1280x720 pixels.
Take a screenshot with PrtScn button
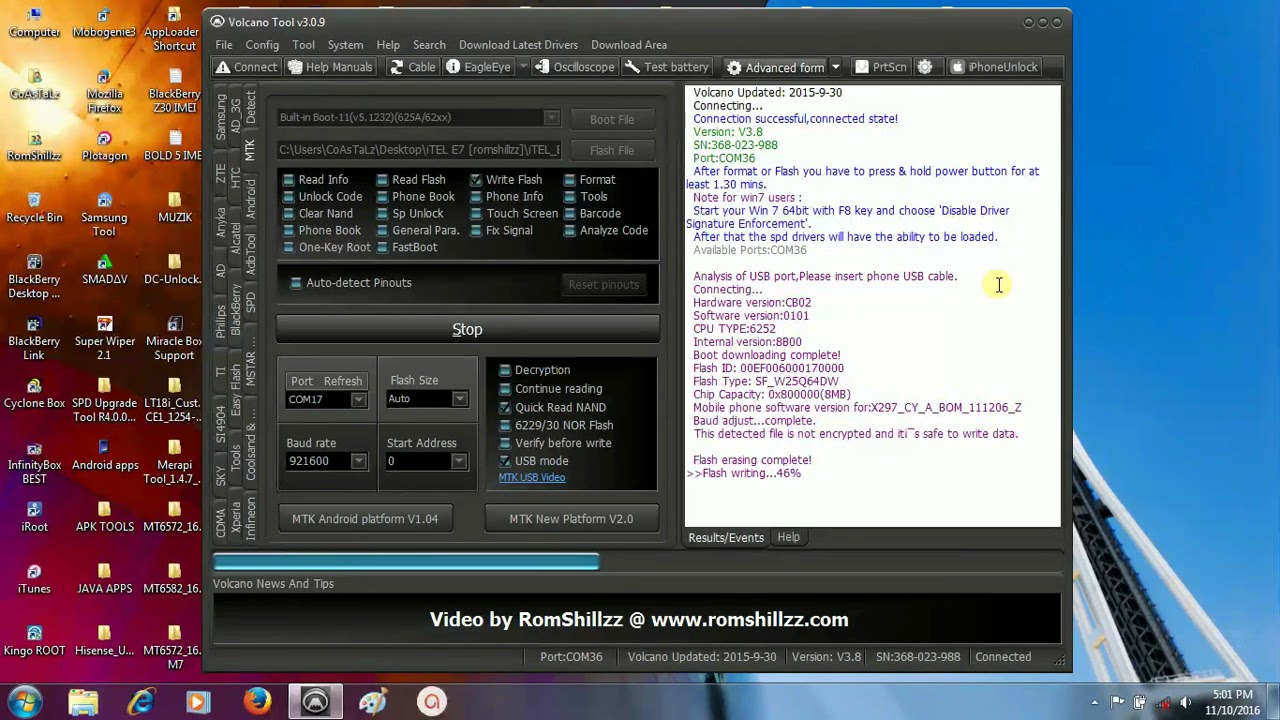click(880, 67)
